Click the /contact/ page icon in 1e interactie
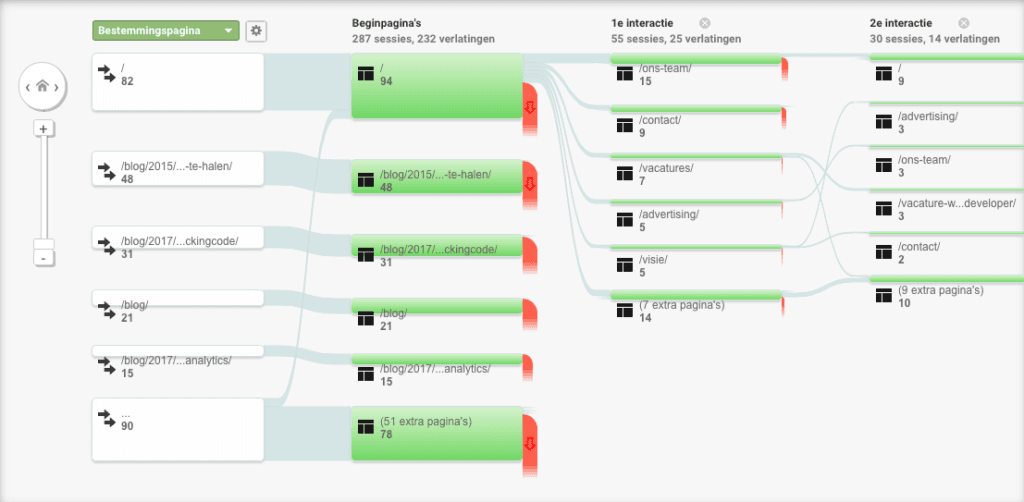The height and width of the screenshot is (502, 1024). 626,126
